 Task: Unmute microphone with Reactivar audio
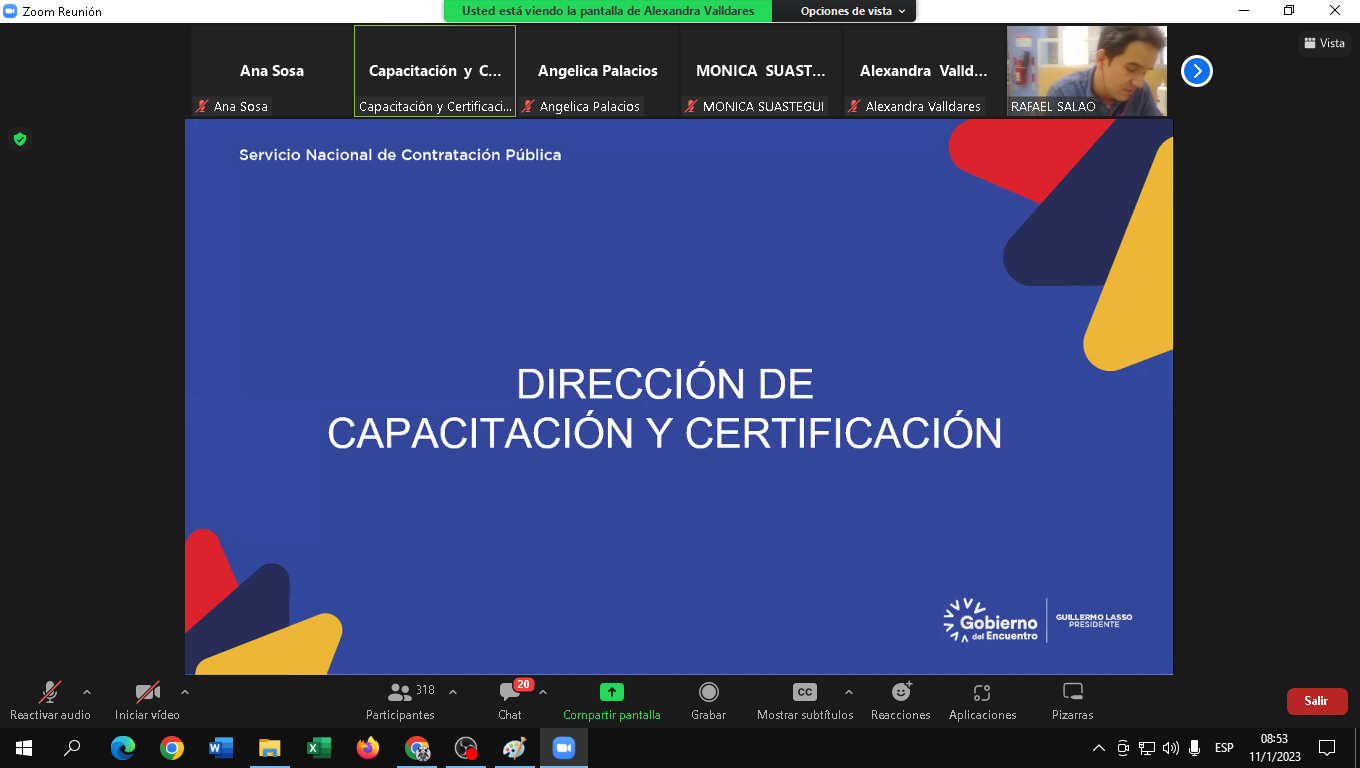coord(50,700)
